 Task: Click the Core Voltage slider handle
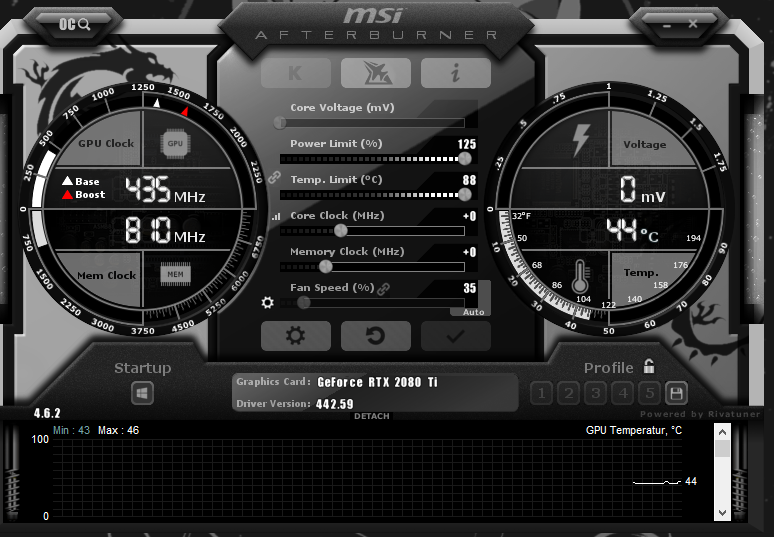pos(280,122)
